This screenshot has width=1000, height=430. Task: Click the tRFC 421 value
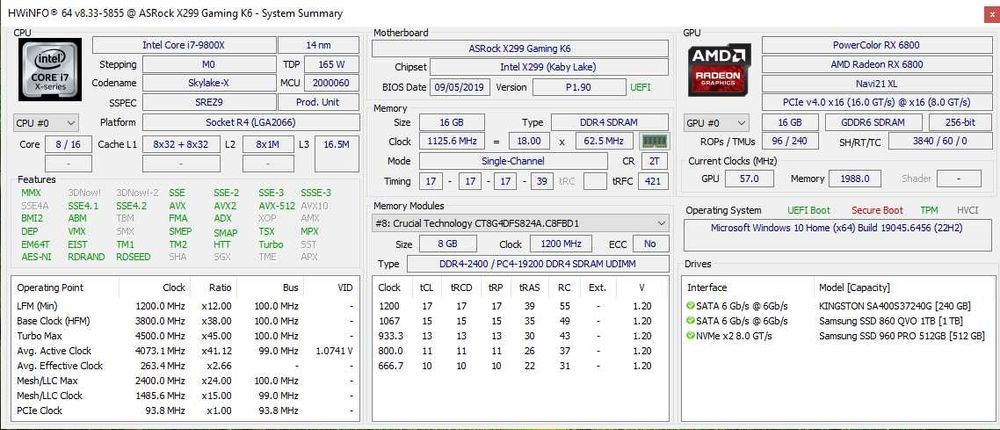(x=653, y=181)
